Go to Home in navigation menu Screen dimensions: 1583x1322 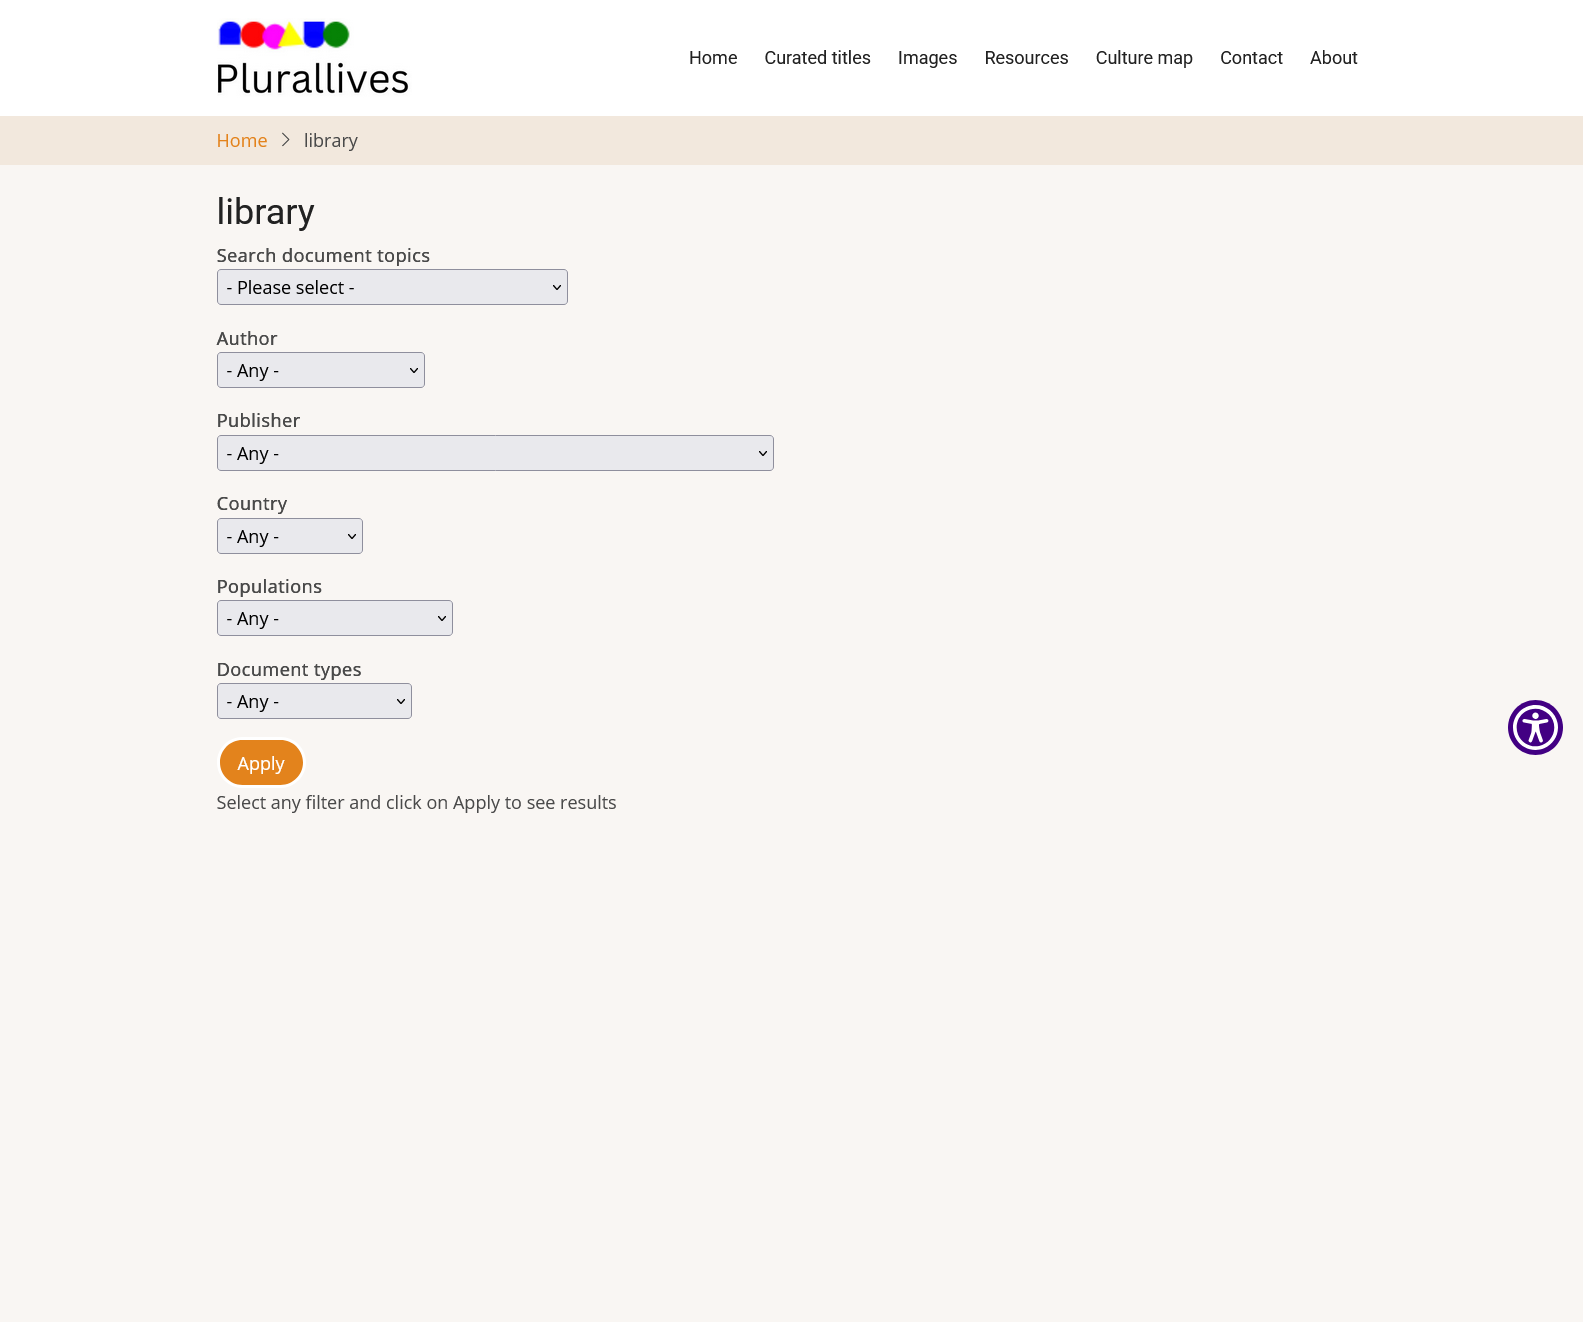coord(713,58)
